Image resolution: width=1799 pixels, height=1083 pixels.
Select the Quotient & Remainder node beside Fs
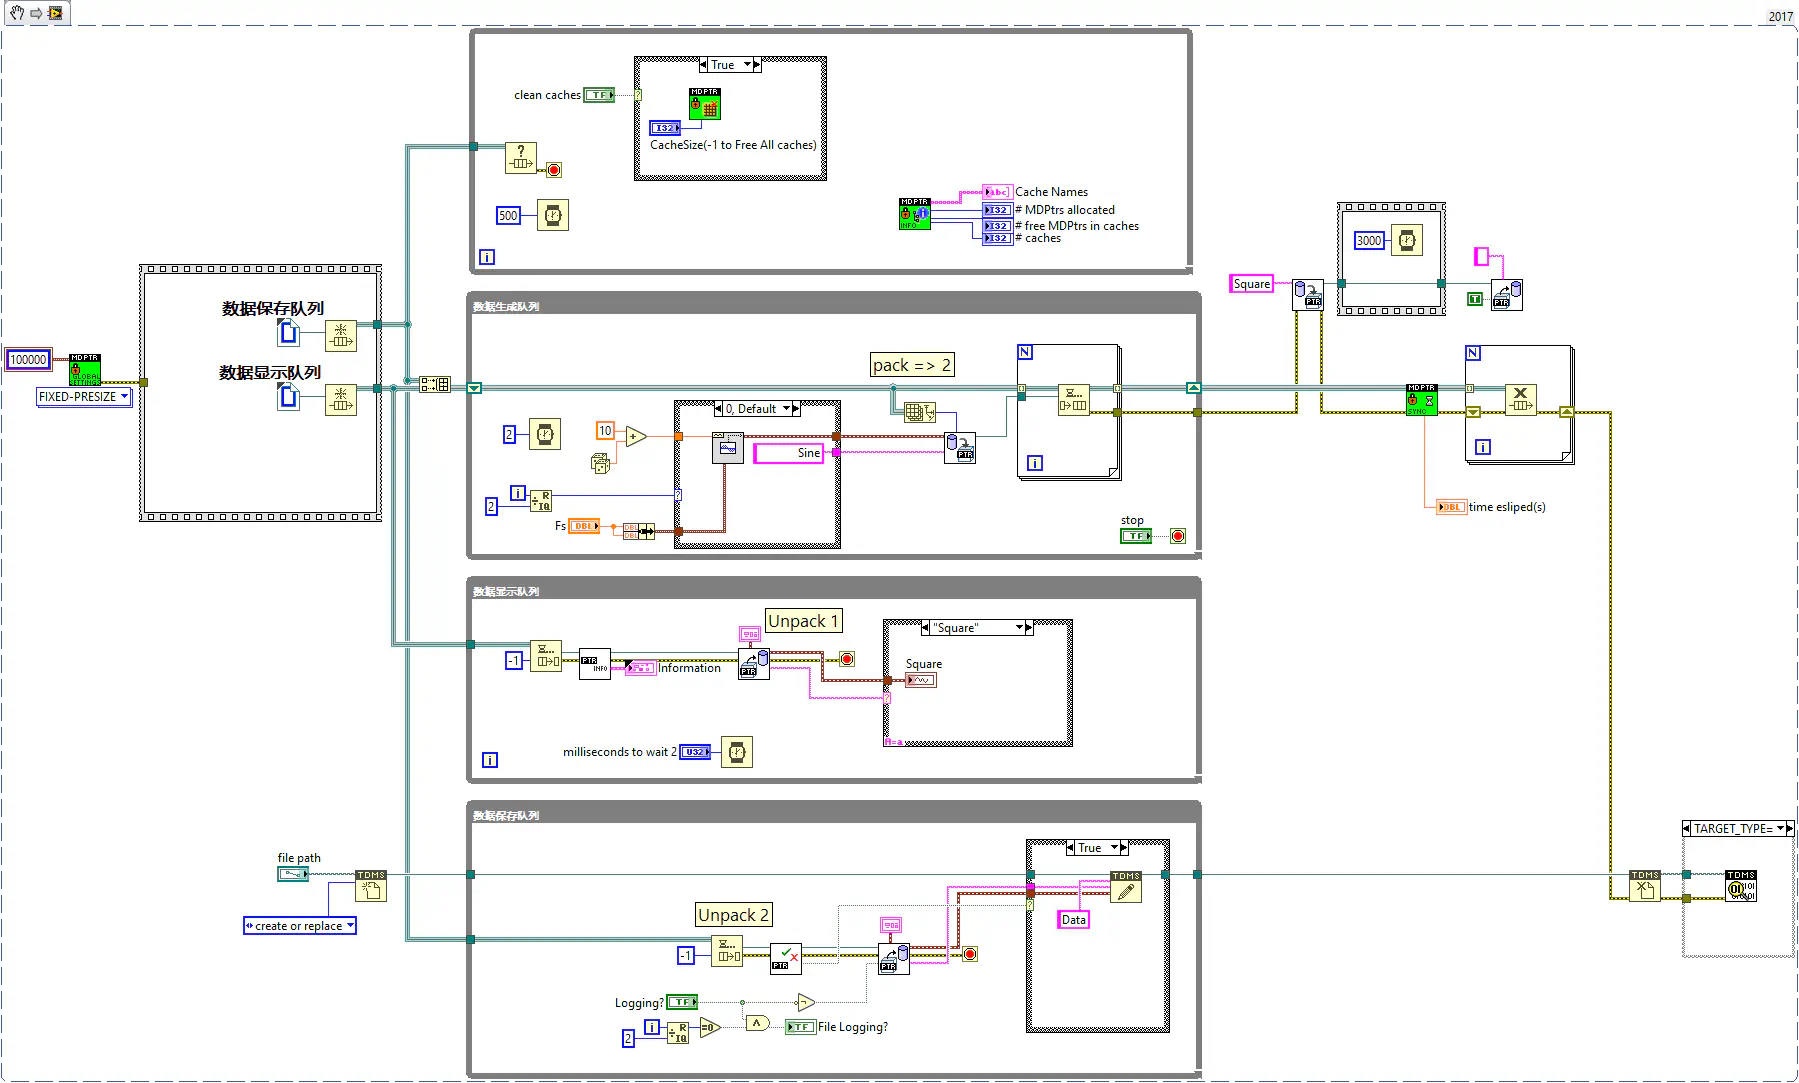540,501
